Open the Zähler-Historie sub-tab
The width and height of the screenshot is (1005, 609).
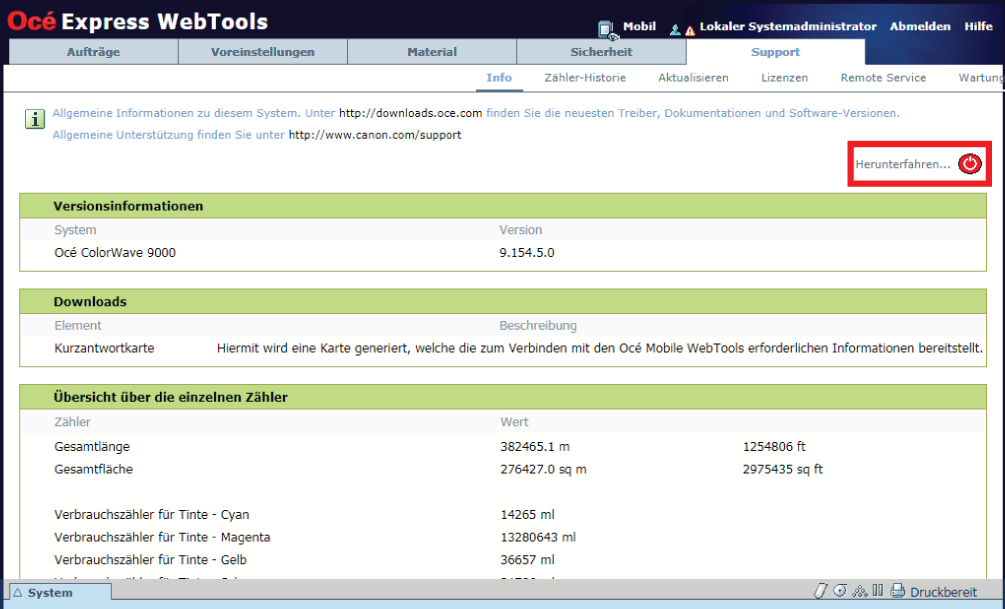click(585, 78)
